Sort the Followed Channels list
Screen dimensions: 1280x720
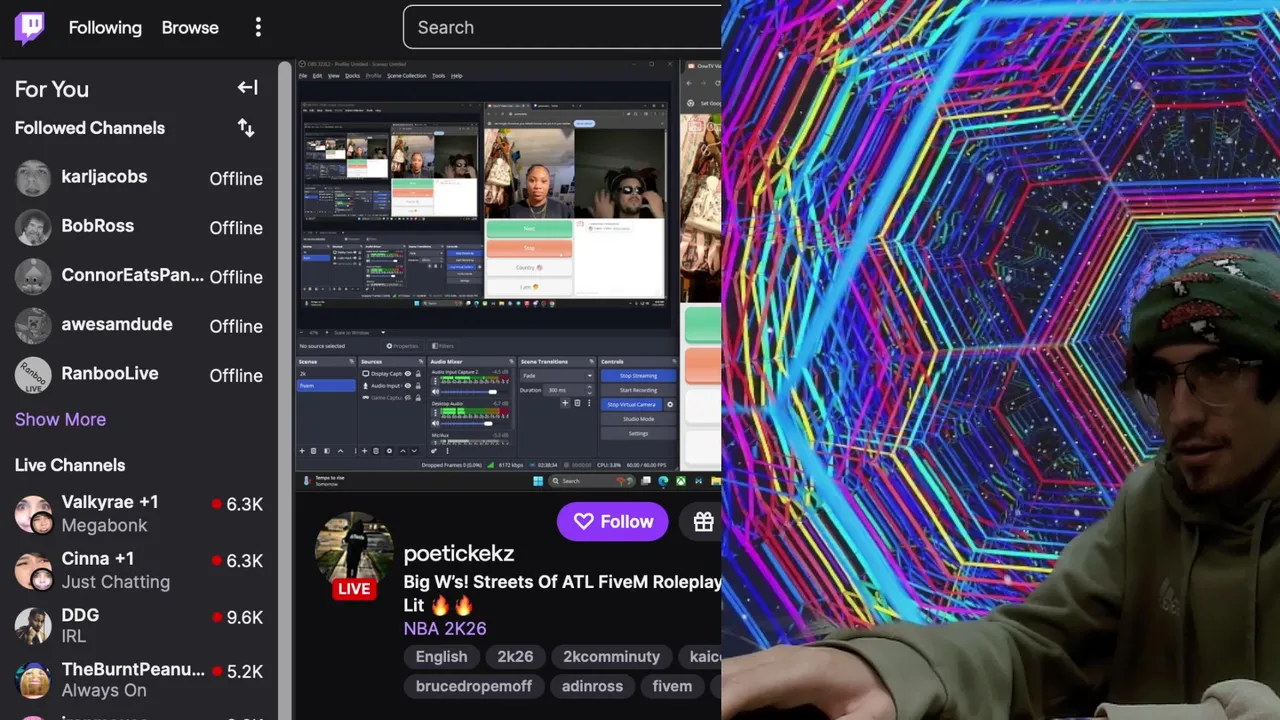tap(246, 128)
